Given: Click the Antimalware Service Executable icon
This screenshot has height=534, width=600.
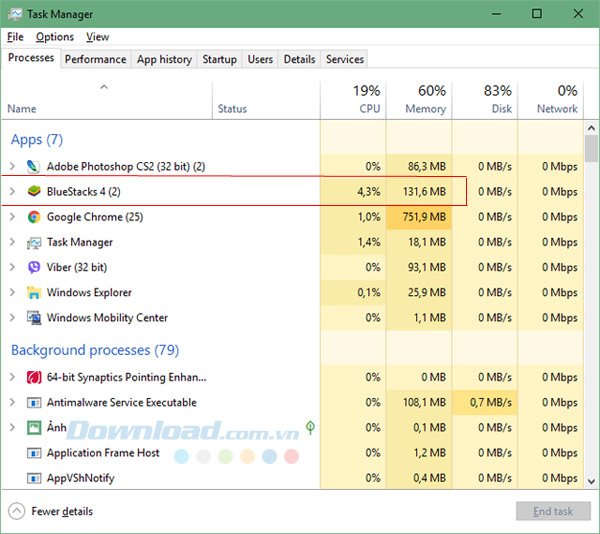Looking at the screenshot, I should (x=34, y=402).
